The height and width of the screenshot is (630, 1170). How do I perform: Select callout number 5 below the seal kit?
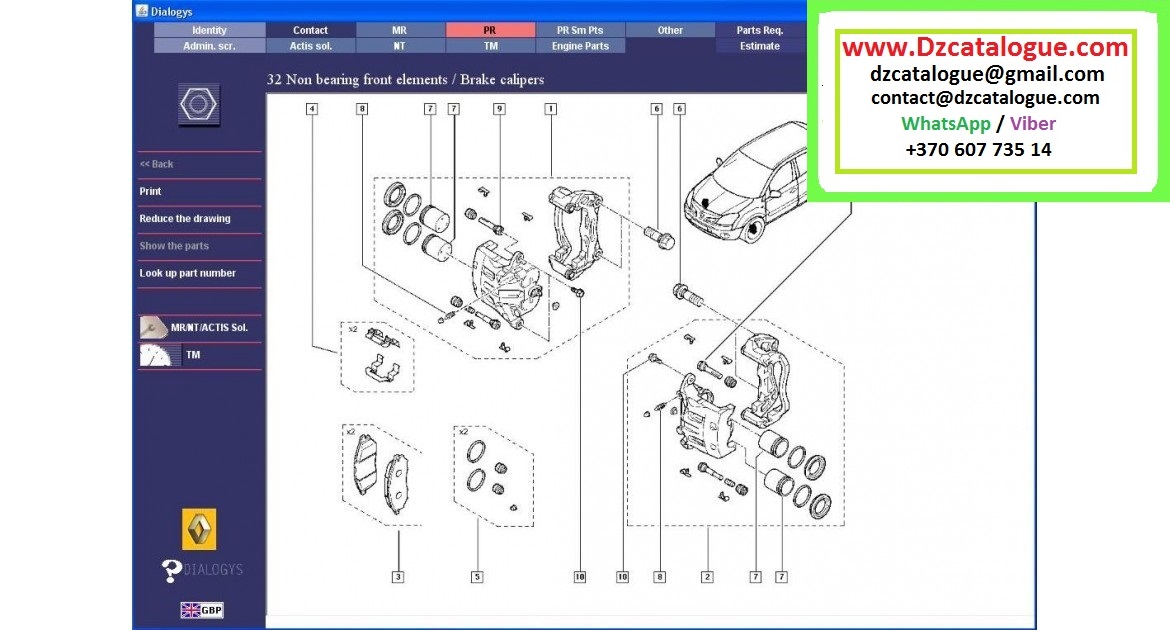(477, 577)
